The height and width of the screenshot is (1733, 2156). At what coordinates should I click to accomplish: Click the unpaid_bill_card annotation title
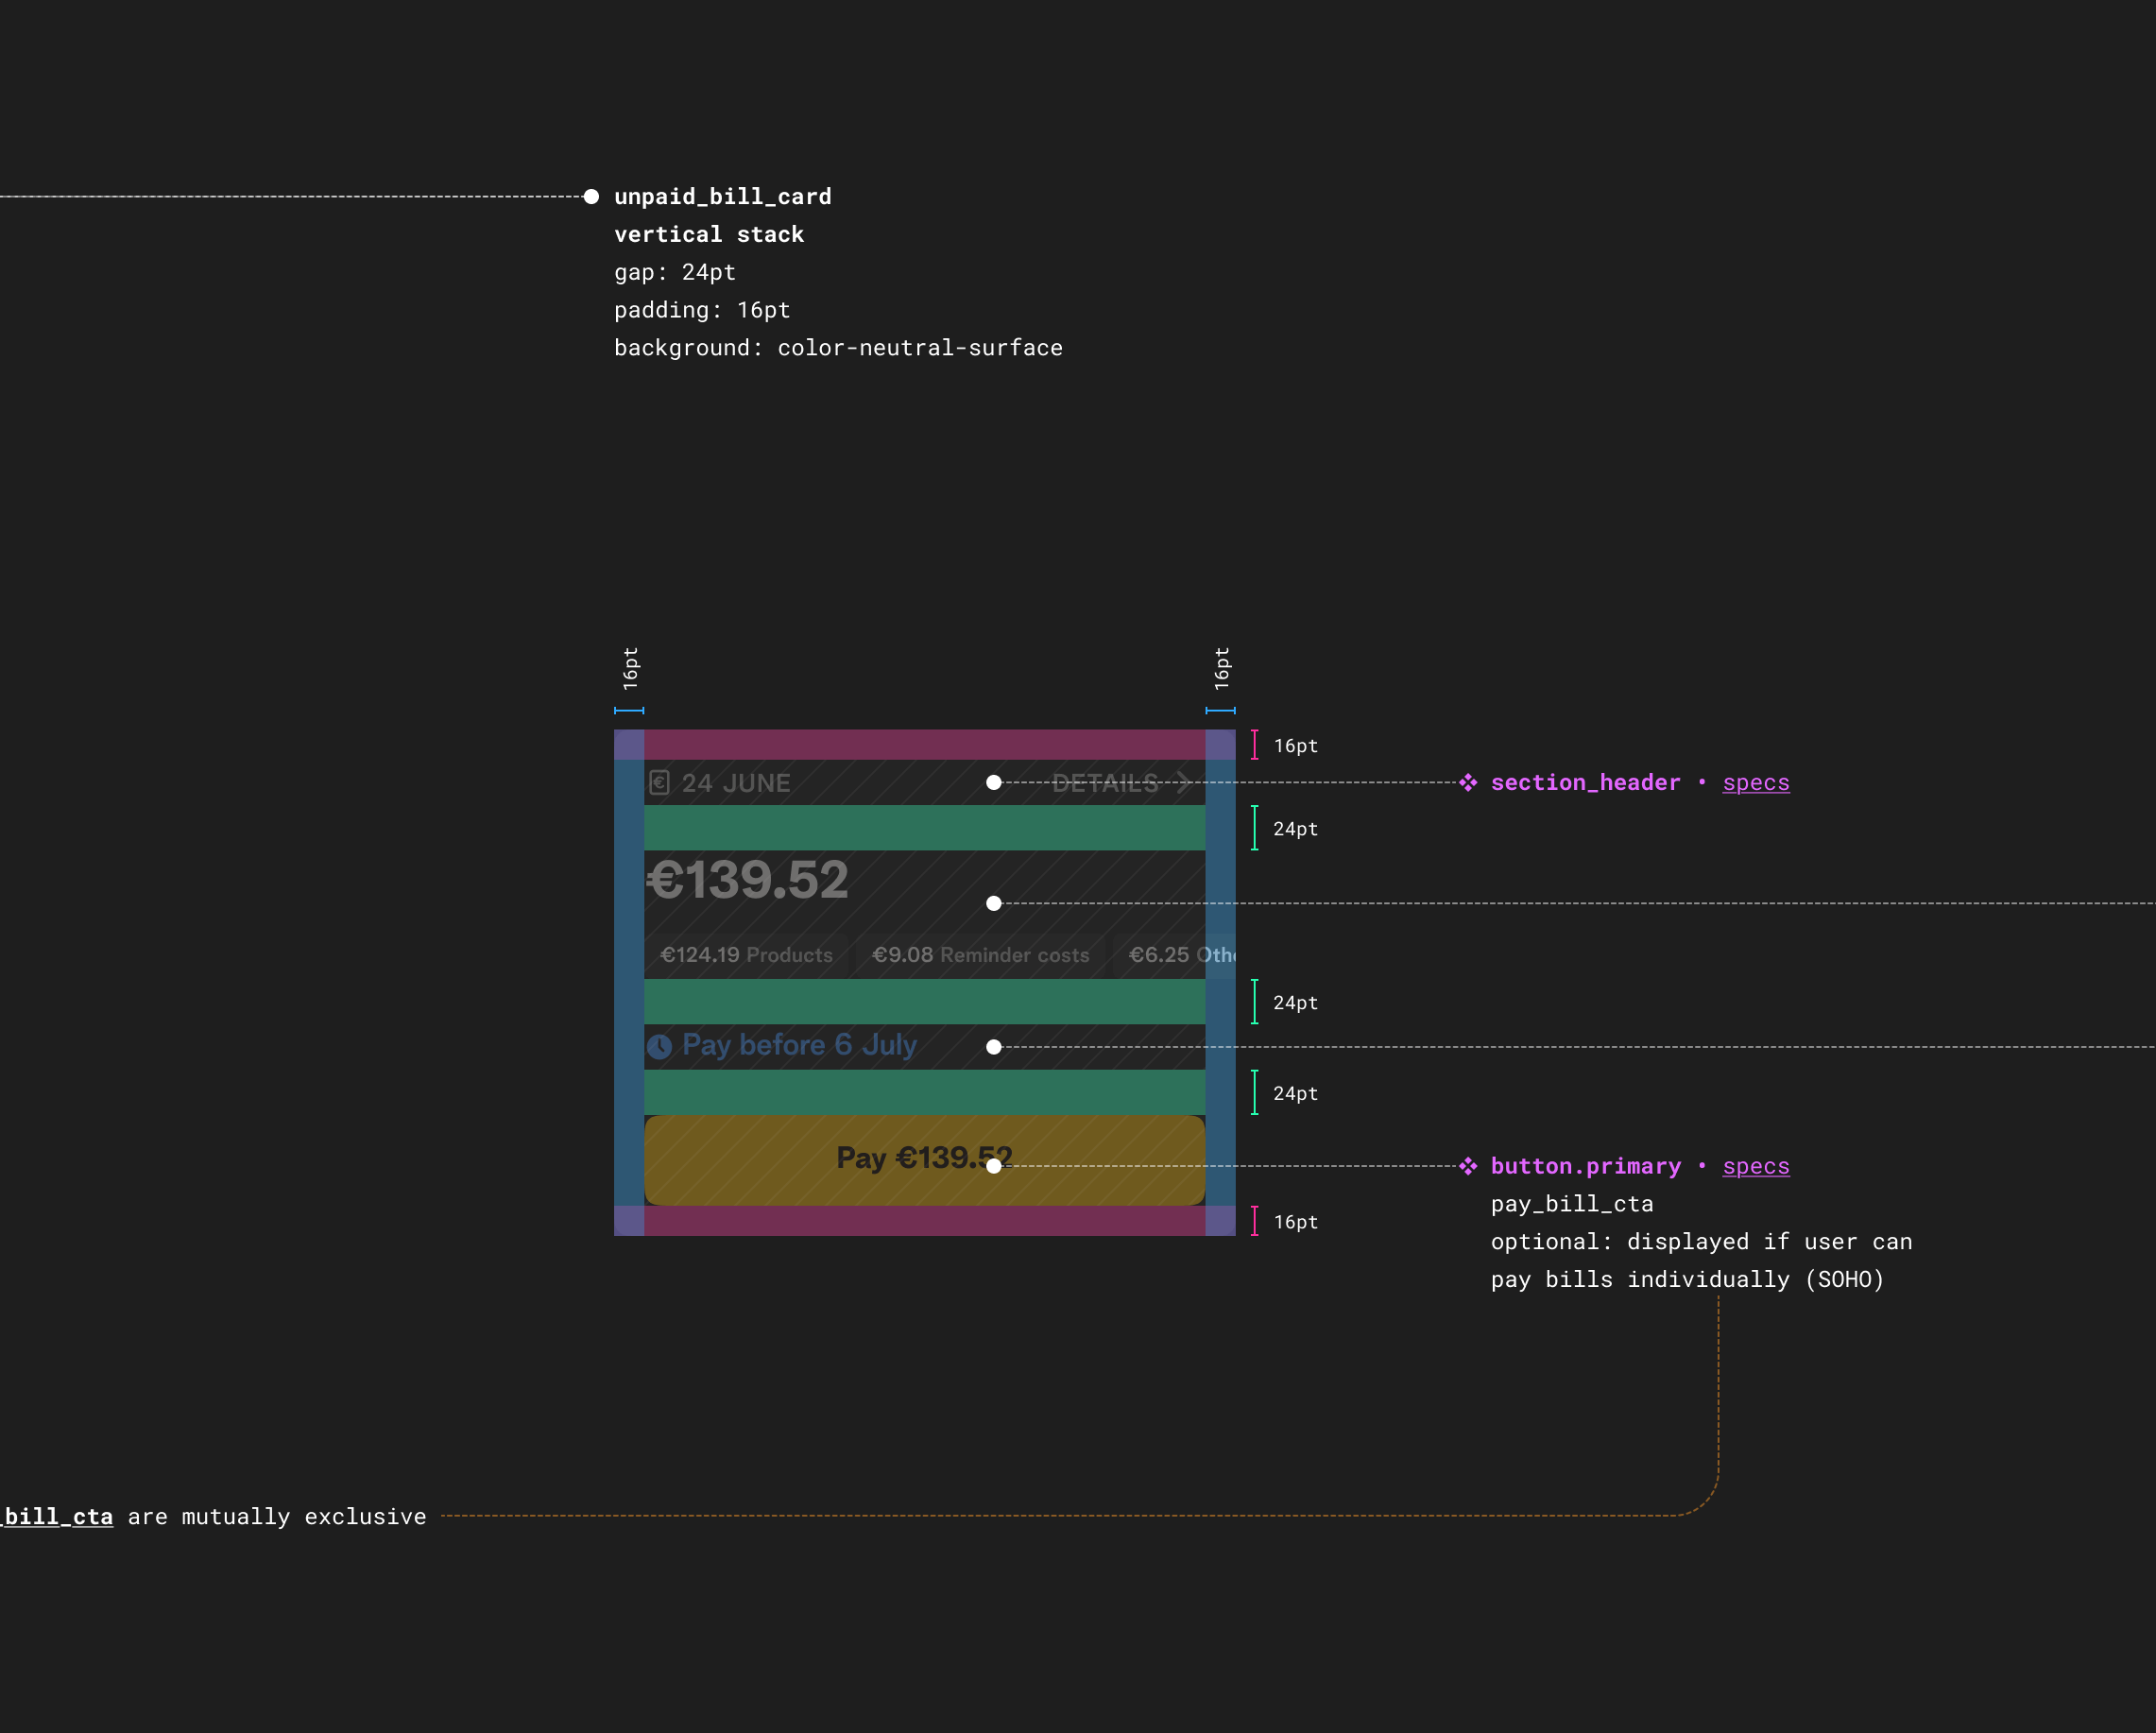pyautogui.click(x=723, y=196)
